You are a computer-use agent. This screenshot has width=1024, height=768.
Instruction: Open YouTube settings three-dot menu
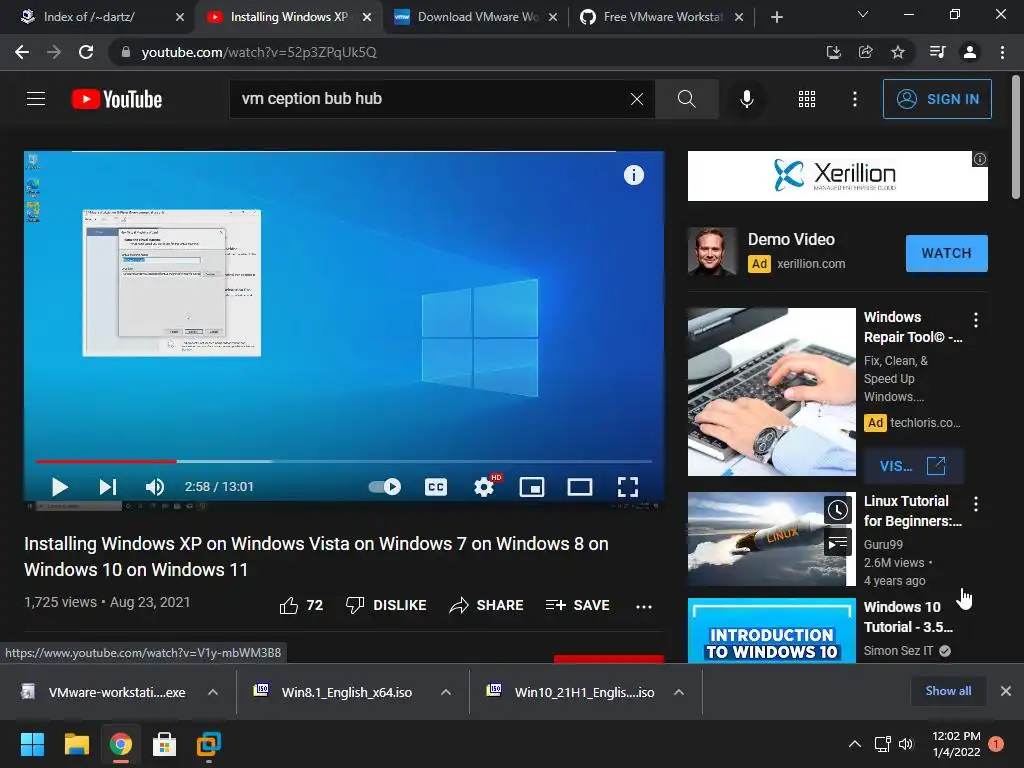[854, 99]
